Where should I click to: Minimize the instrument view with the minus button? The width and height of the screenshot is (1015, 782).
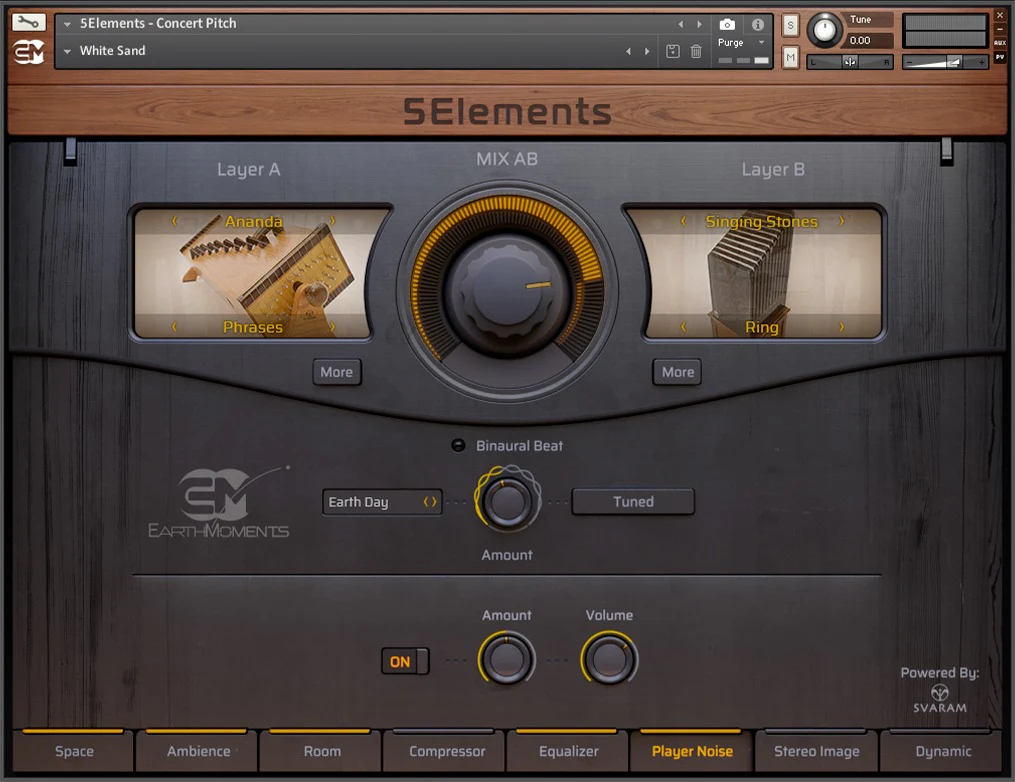1000,29
